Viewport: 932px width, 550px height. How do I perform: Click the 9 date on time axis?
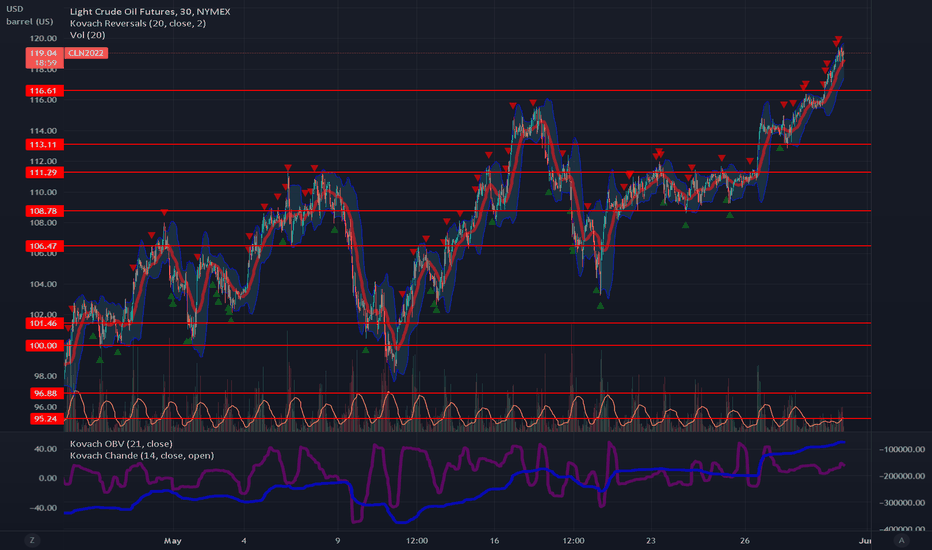tap(338, 540)
